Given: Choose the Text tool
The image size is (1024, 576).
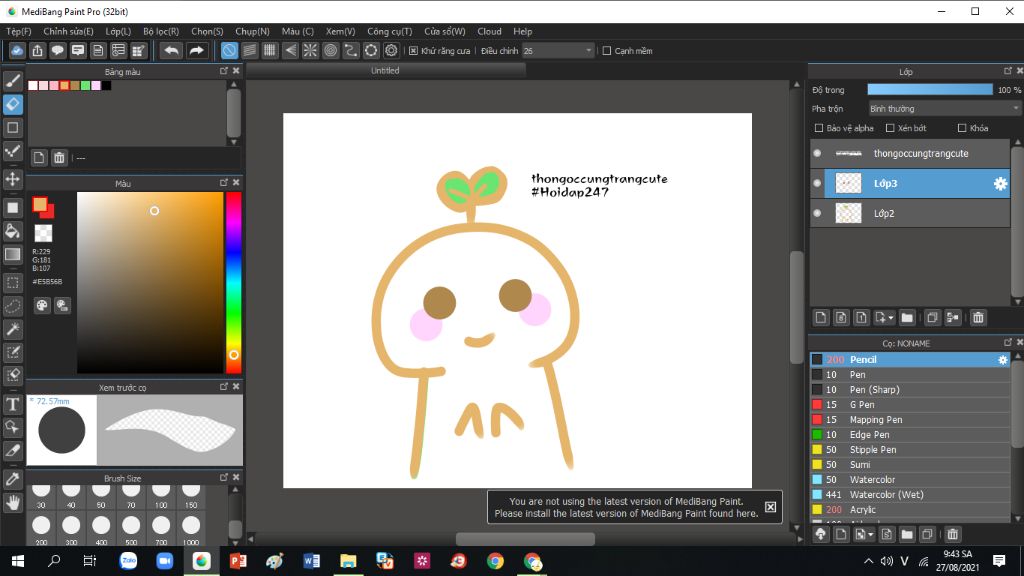Looking at the screenshot, I should click(13, 405).
